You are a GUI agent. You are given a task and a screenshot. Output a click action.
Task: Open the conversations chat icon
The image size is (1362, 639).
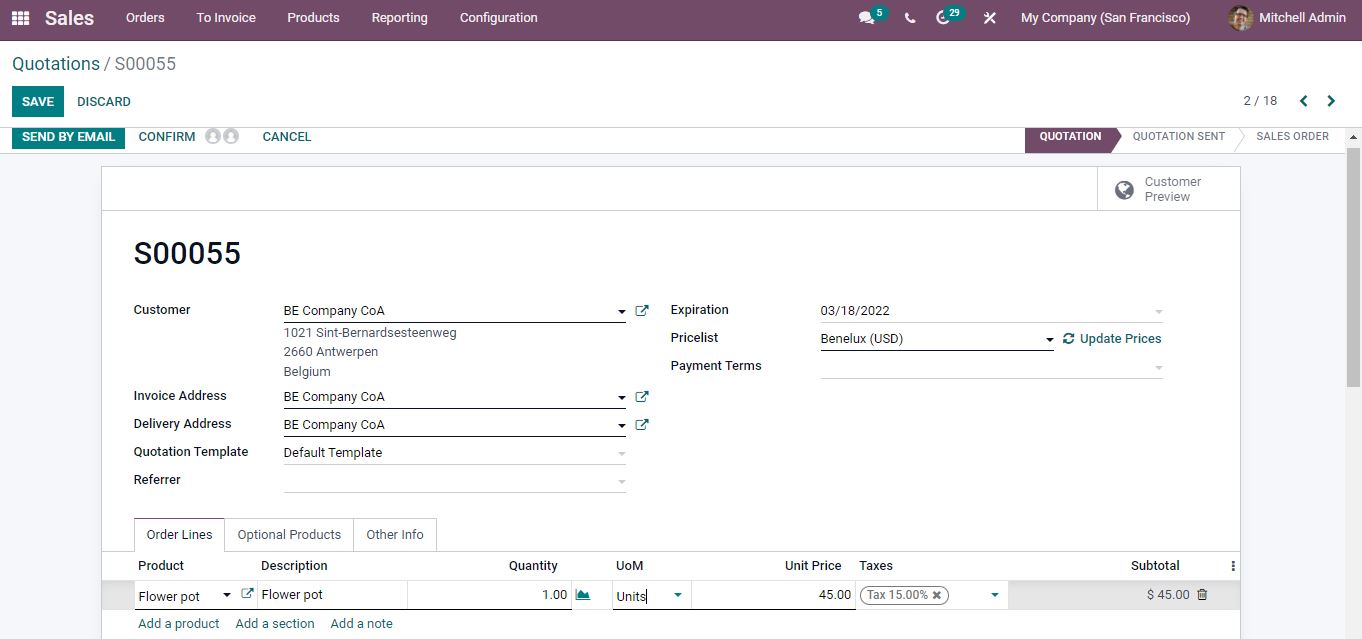click(x=866, y=18)
